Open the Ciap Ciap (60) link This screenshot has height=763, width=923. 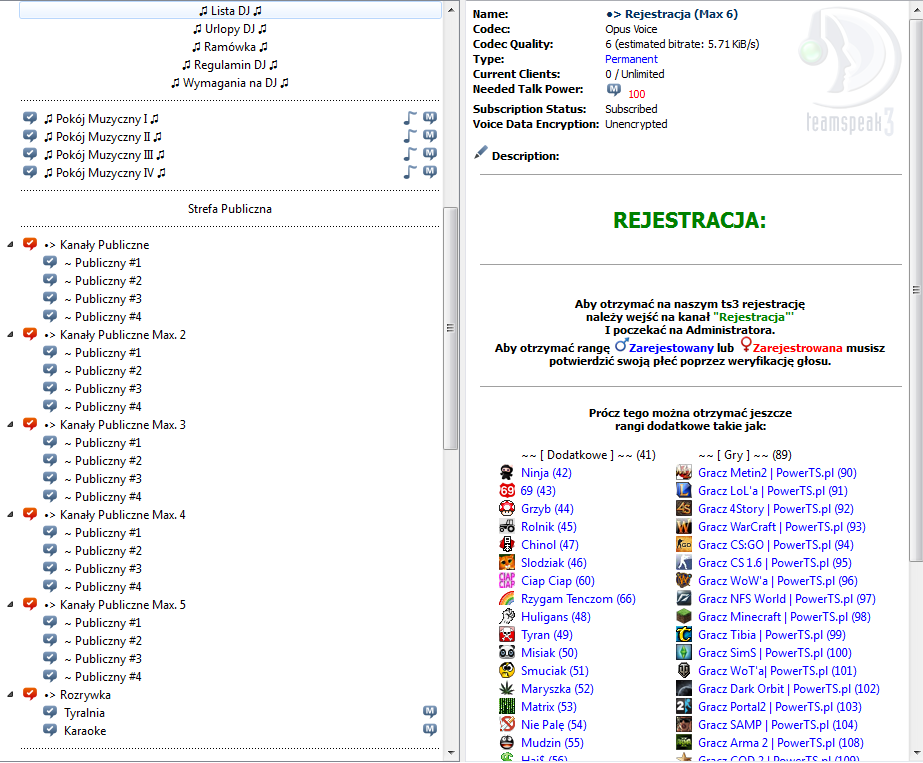(x=557, y=580)
